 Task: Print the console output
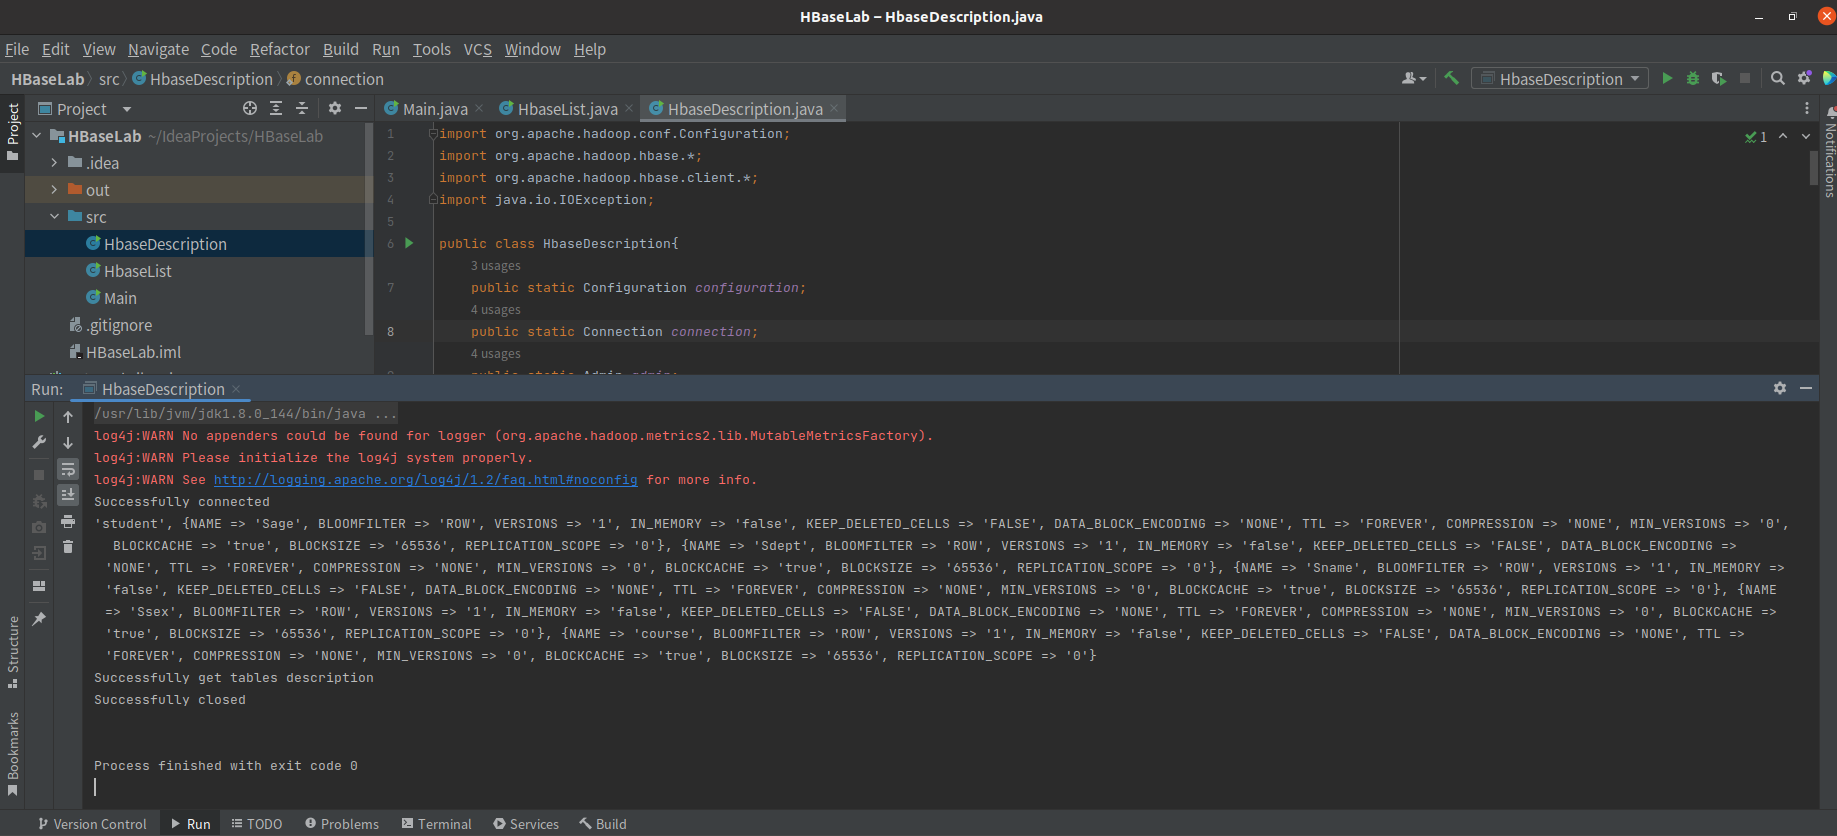pos(68,521)
